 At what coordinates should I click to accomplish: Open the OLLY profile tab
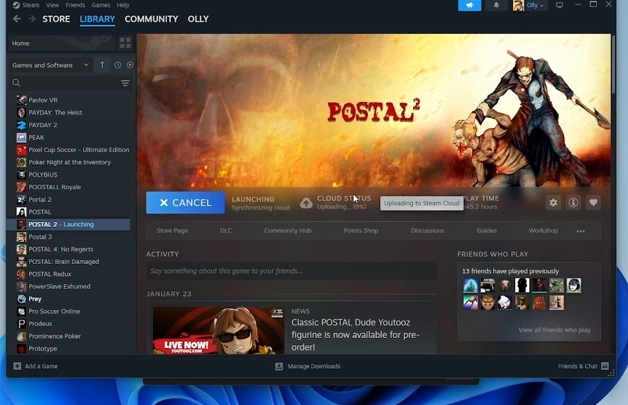click(x=198, y=19)
